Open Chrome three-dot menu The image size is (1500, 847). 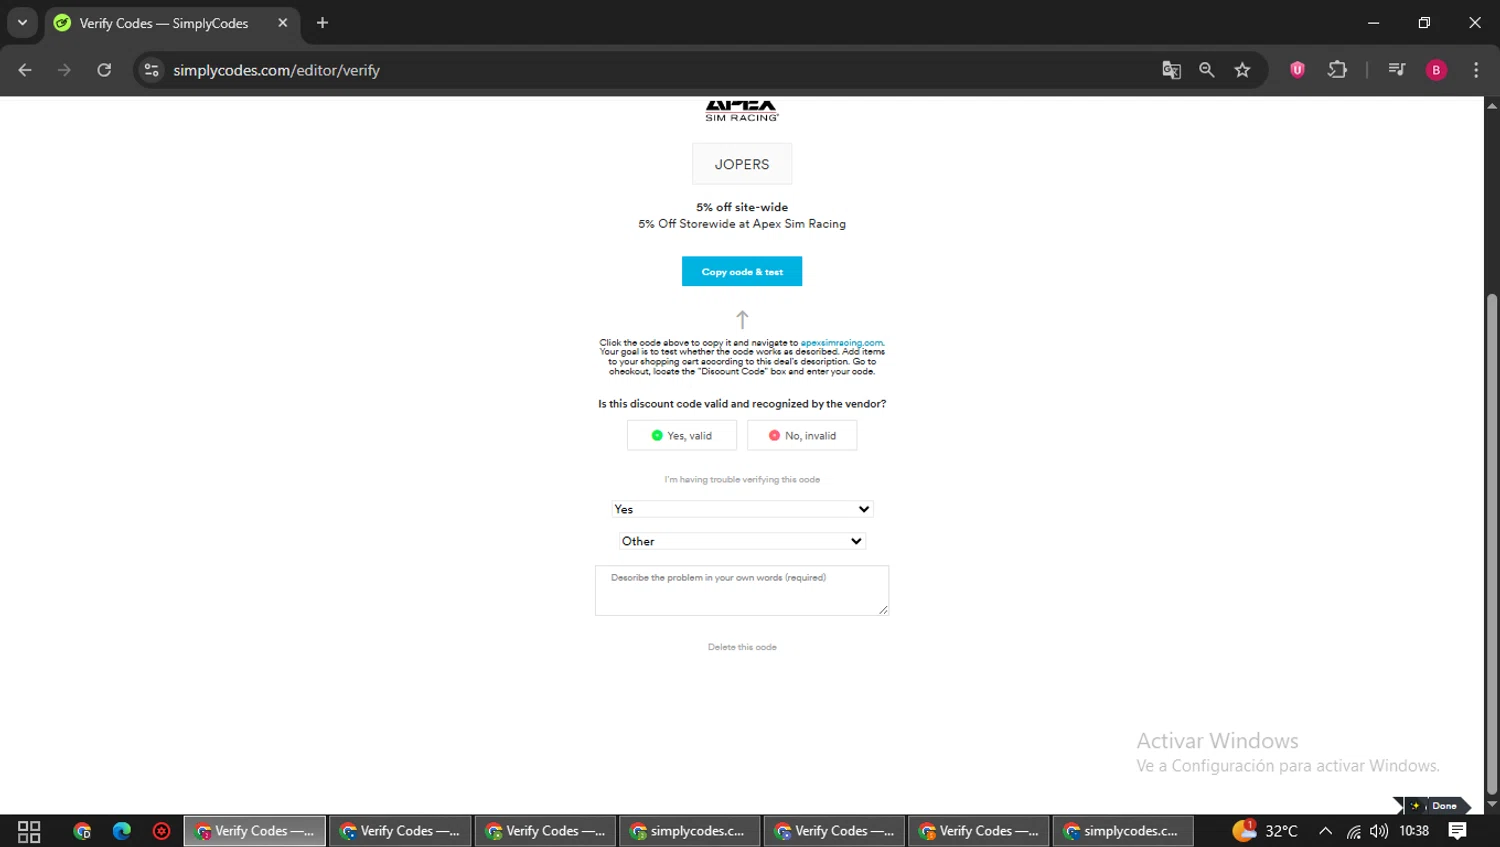(1476, 70)
